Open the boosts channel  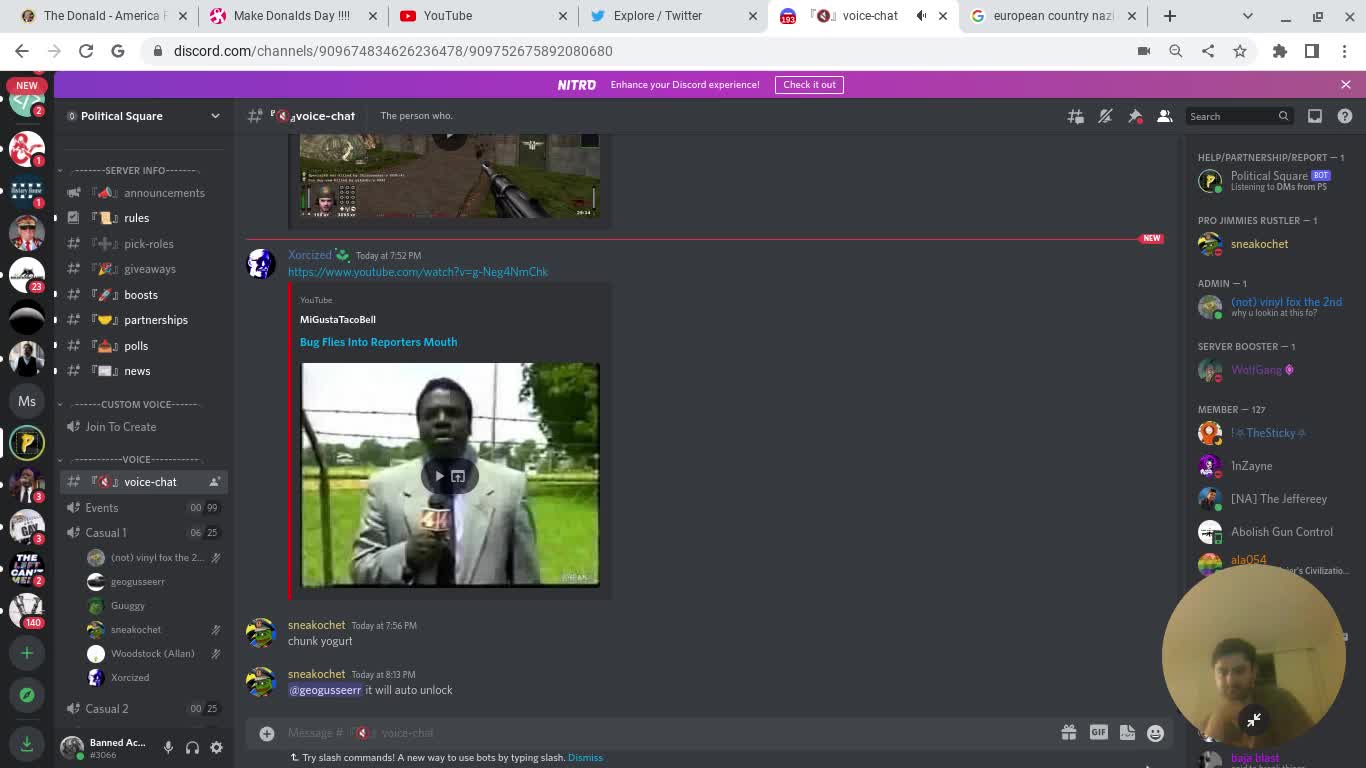pyautogui.click(x=144, y=295)
